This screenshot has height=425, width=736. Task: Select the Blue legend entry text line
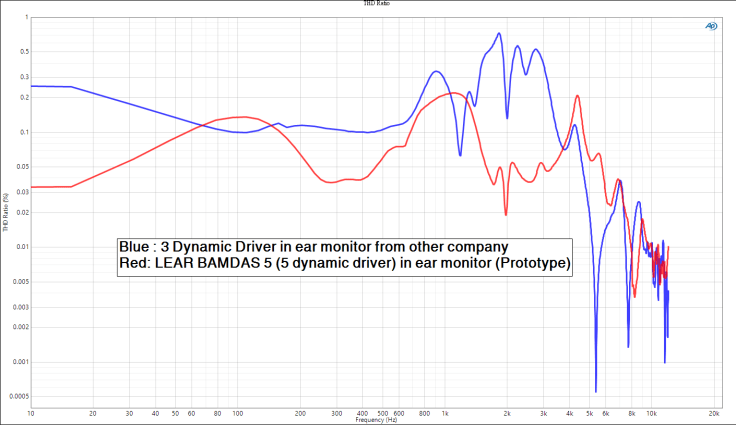[x=314, y=246]
